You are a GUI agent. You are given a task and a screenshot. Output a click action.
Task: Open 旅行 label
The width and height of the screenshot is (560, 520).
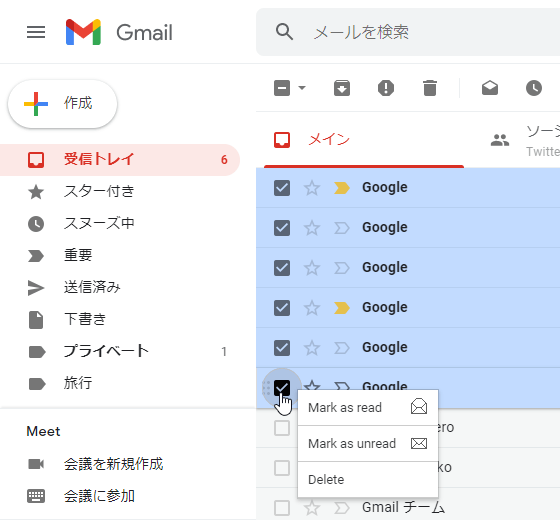[x=120, y=384]
